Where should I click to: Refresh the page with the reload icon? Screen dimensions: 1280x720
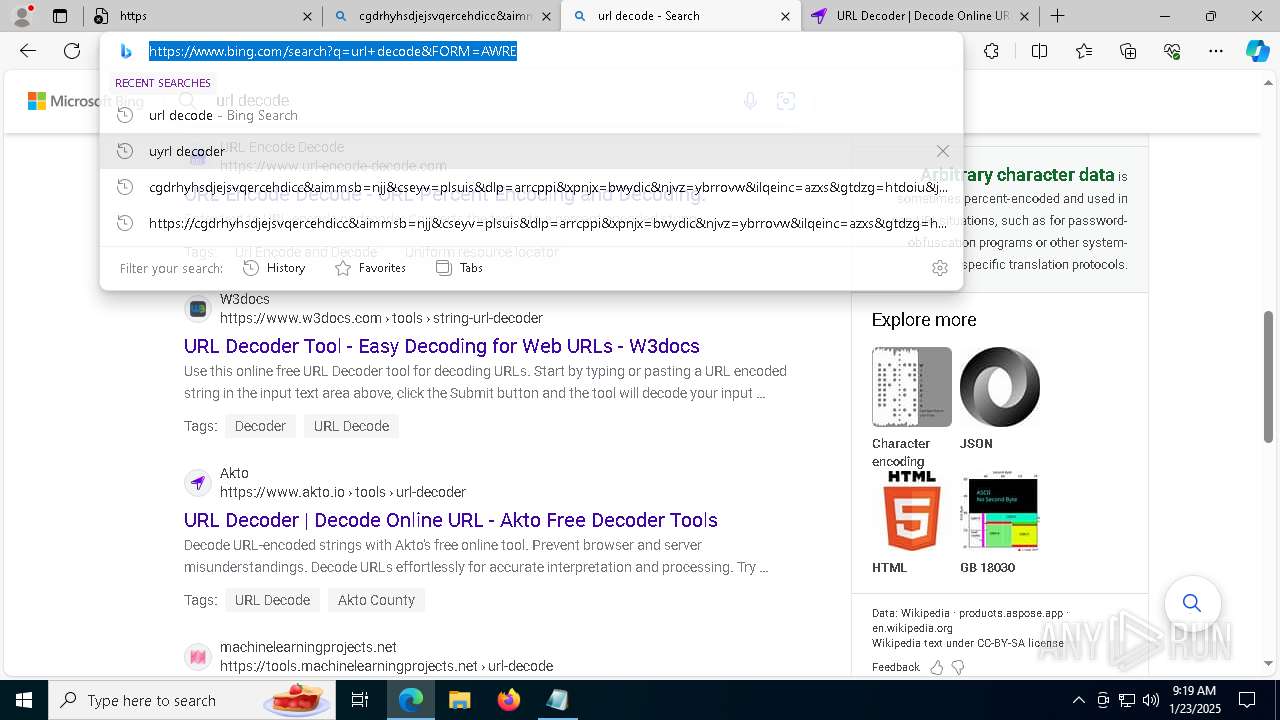coord(72,51)
